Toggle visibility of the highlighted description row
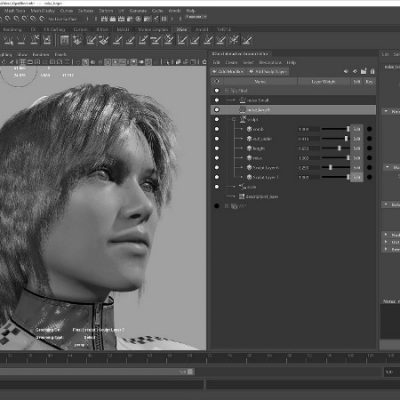 pyautogui.click(x=217, y=110)
